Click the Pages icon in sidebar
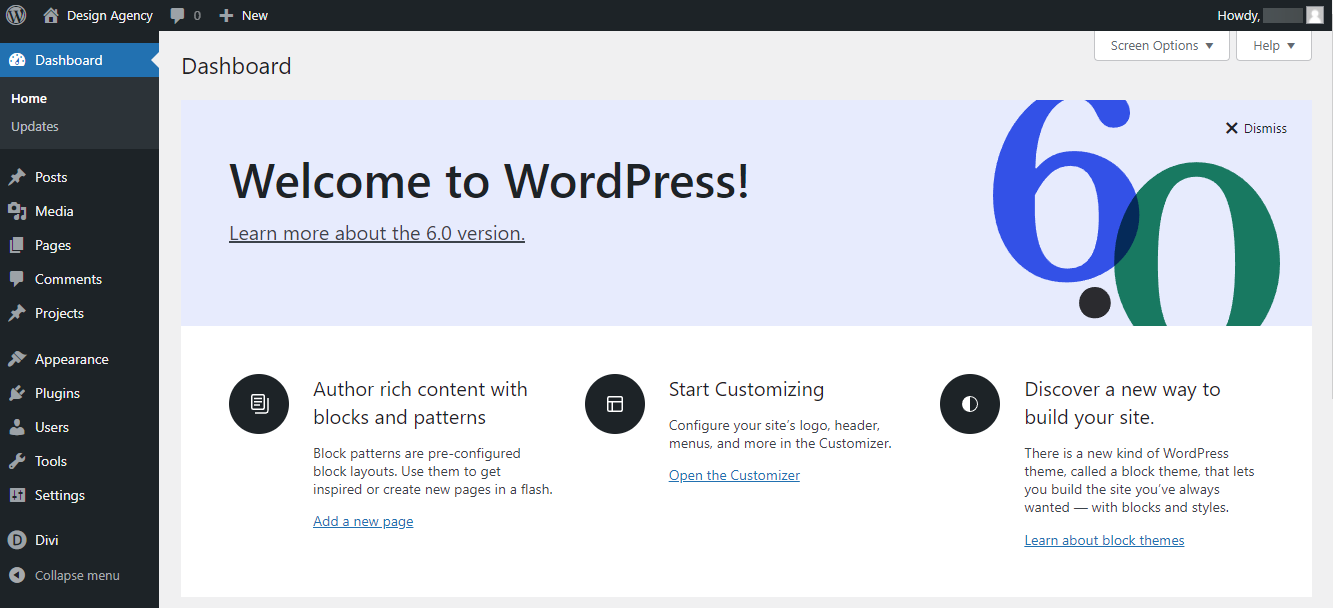 tap(17, 245)
